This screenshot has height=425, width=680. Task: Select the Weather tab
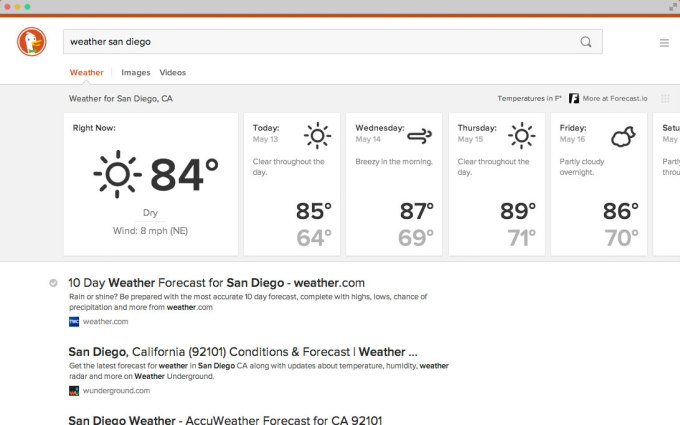click(x=86, y=73)
